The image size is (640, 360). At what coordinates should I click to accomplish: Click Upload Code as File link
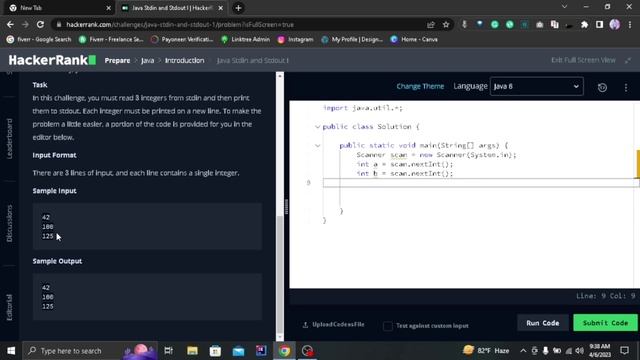coord(338,324)
